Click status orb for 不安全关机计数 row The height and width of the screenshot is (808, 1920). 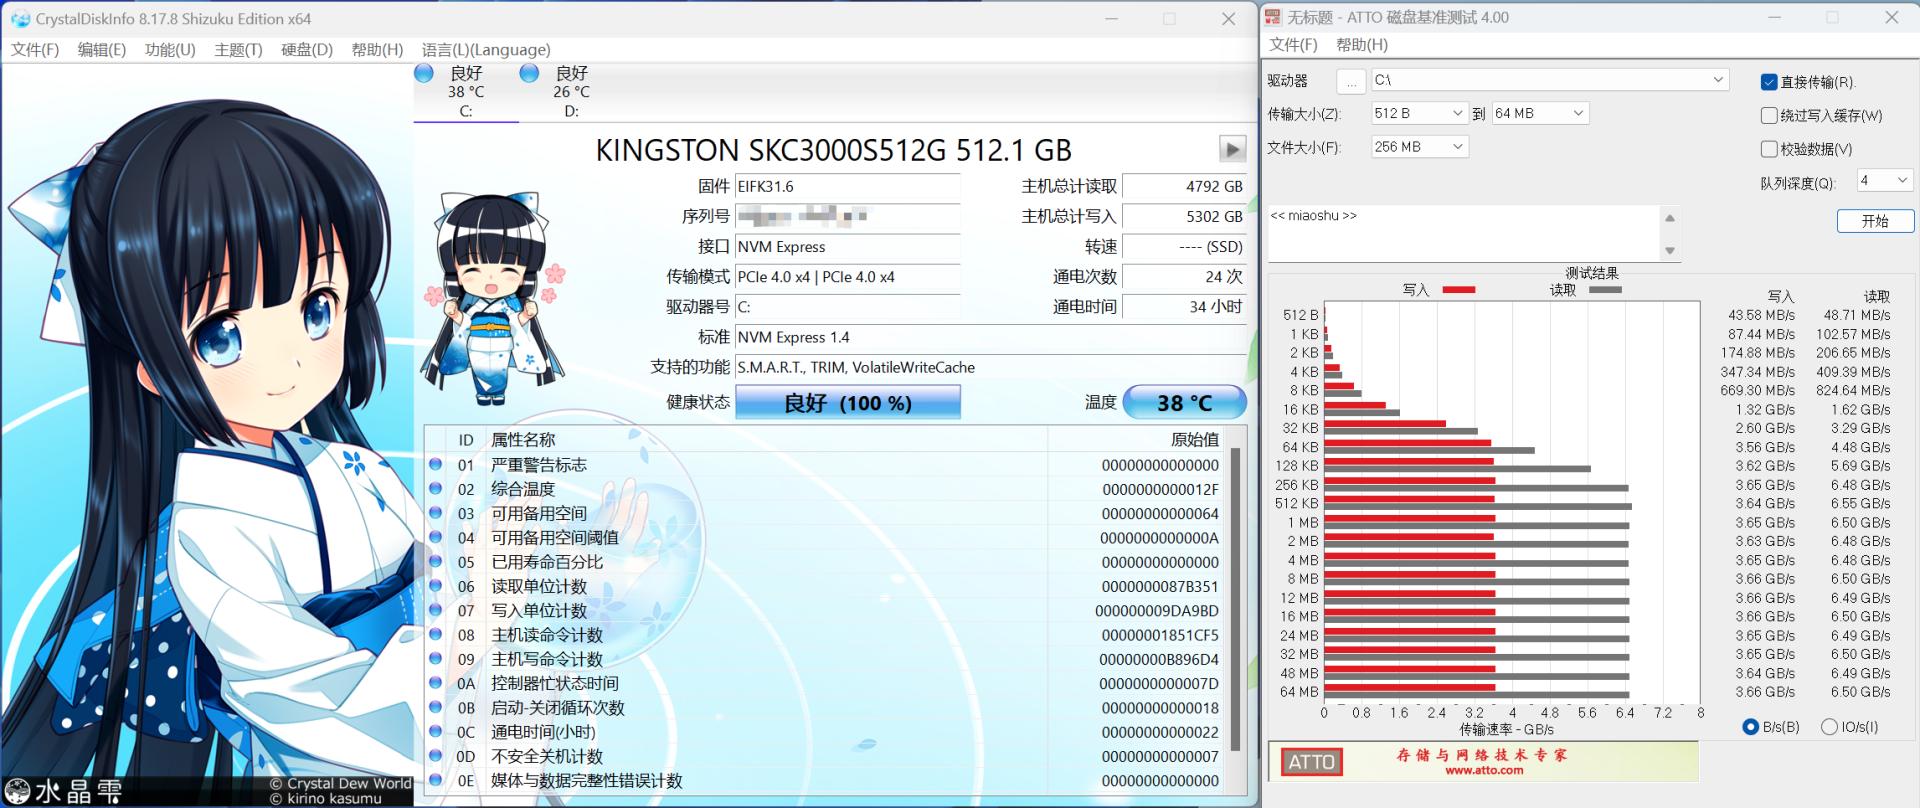pyautogui.click(x=435, y=756)
